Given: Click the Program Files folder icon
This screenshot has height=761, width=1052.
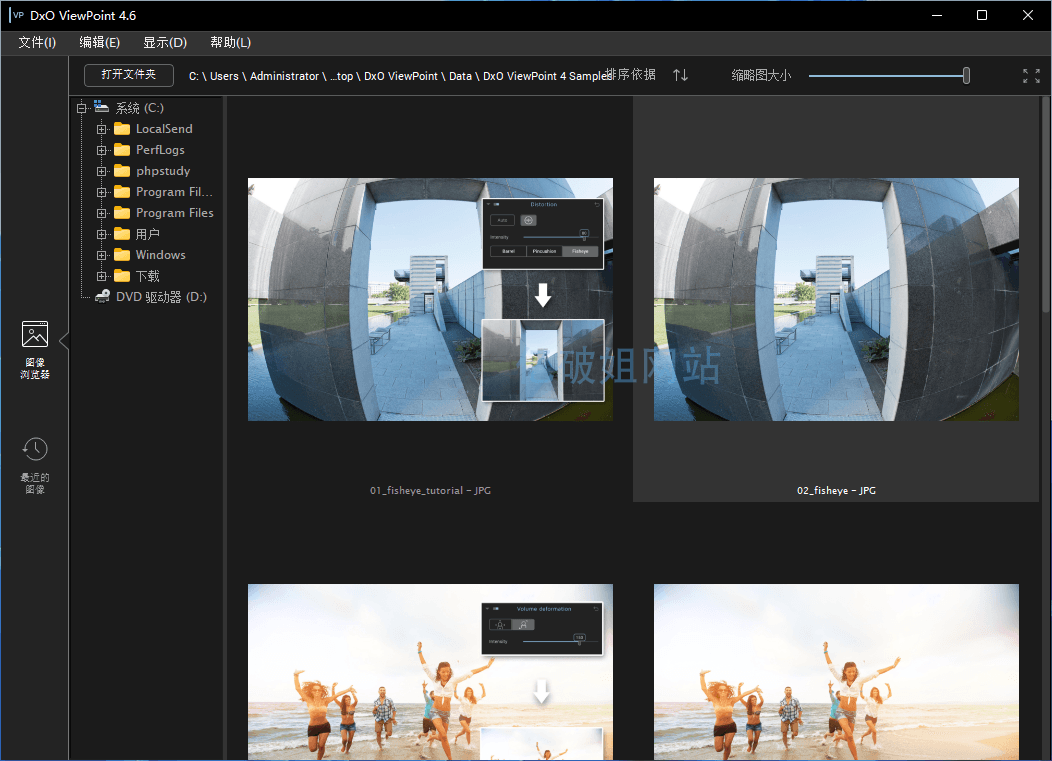Looking at the screenshot, I should point(122,213).
